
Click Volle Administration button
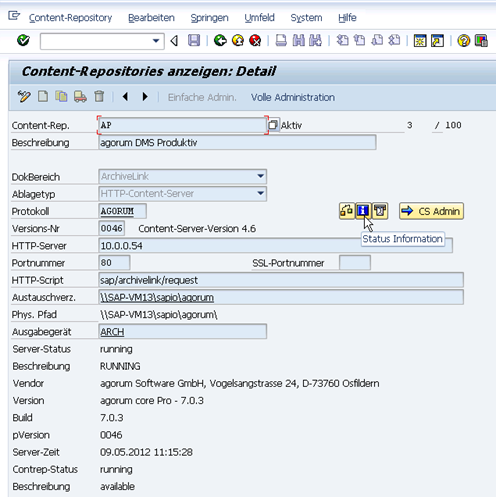pos(293,97)
